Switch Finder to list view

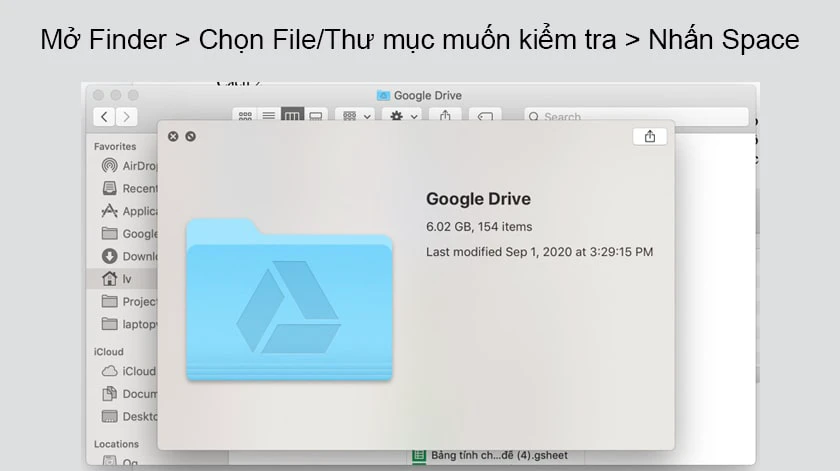pos(268,115)
